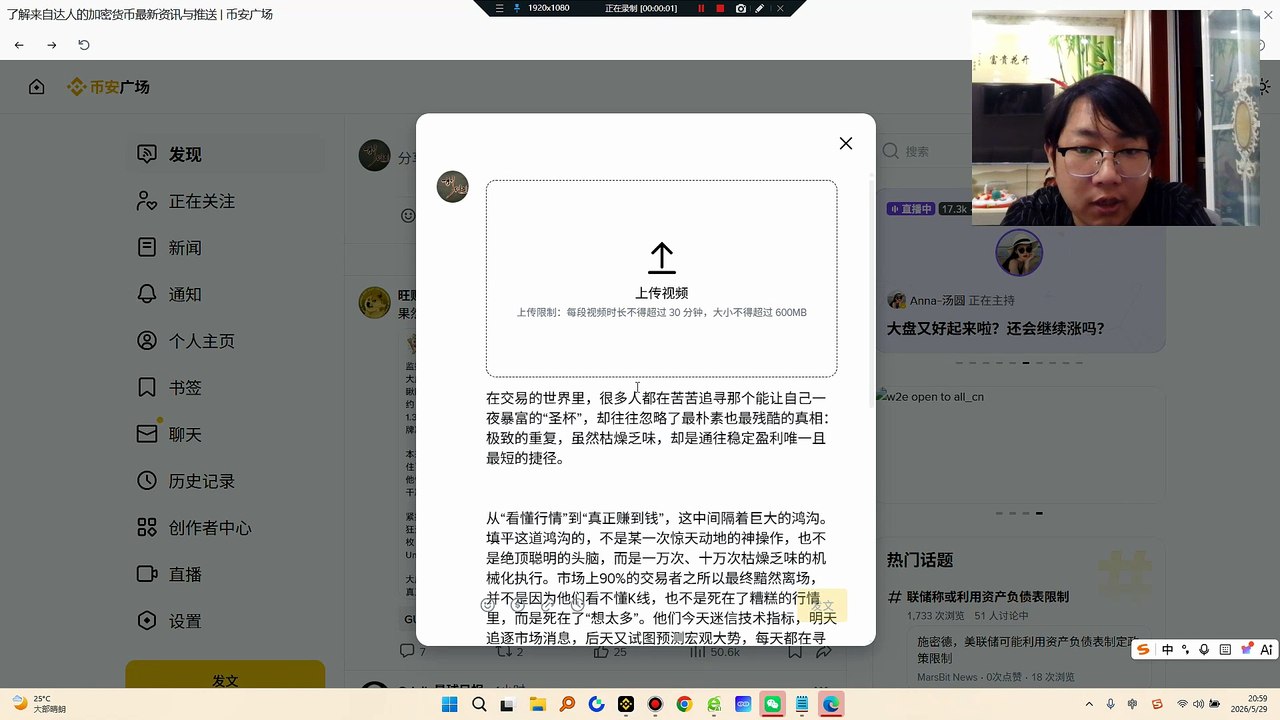
Task: Click the 上传视频 upload area label
Action: click(662, 293)
